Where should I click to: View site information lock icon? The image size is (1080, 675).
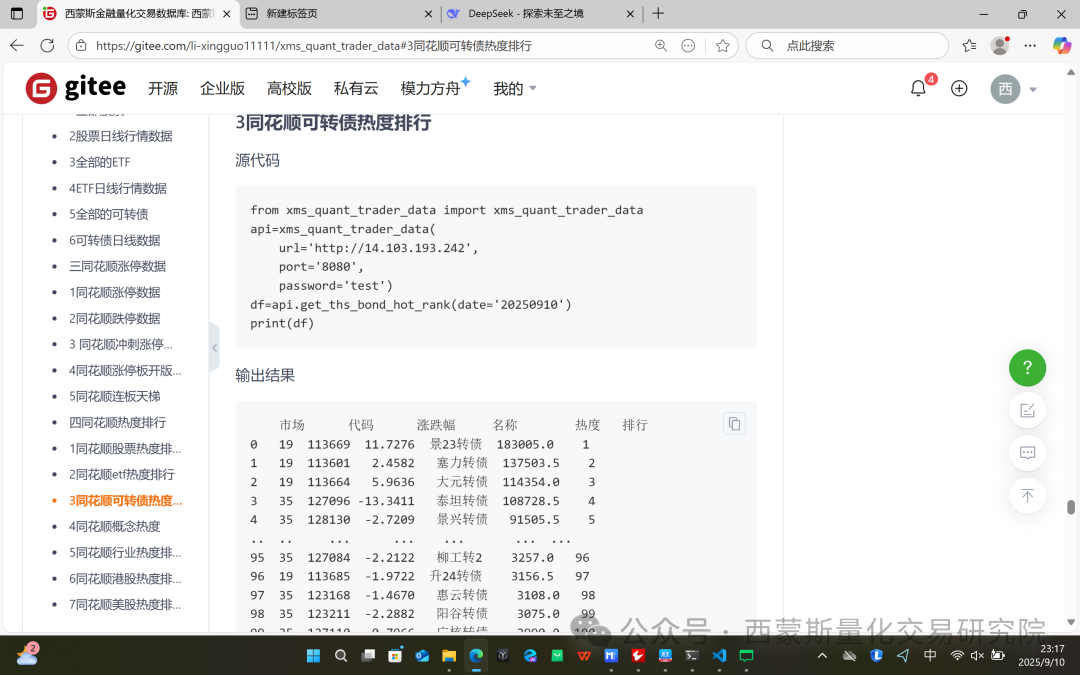(81, 45)
